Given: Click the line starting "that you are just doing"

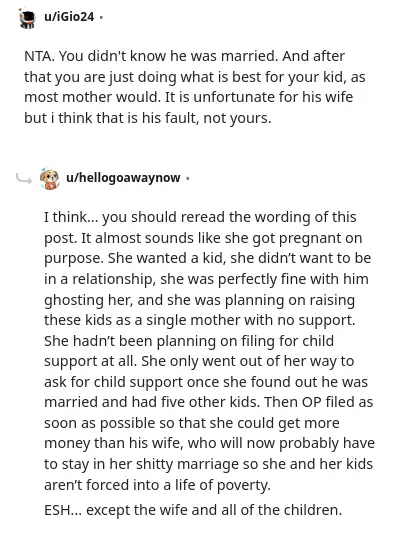Looking at the screenshot, I should pos(195,77).
